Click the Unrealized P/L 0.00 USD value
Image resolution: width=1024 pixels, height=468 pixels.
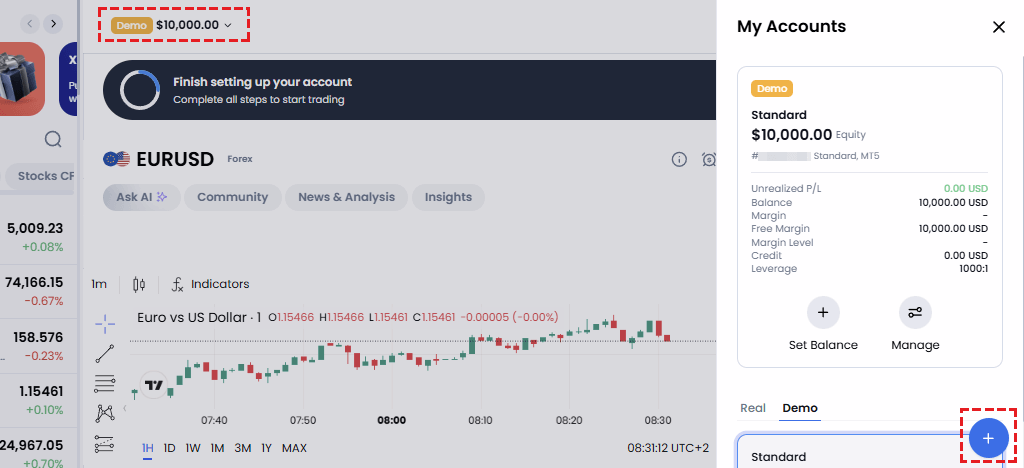[965, 189]
